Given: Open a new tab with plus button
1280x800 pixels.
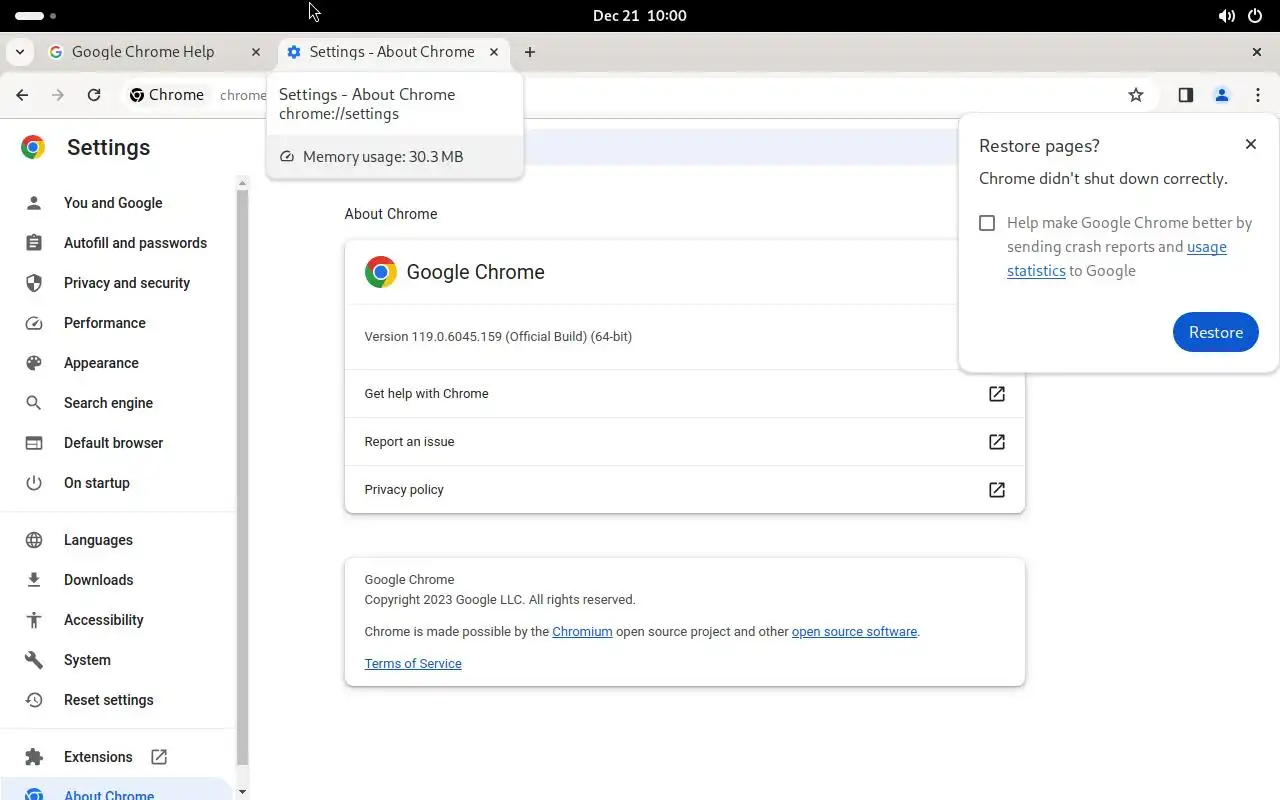Looking at the screenshot, I should tap(530, 52).
